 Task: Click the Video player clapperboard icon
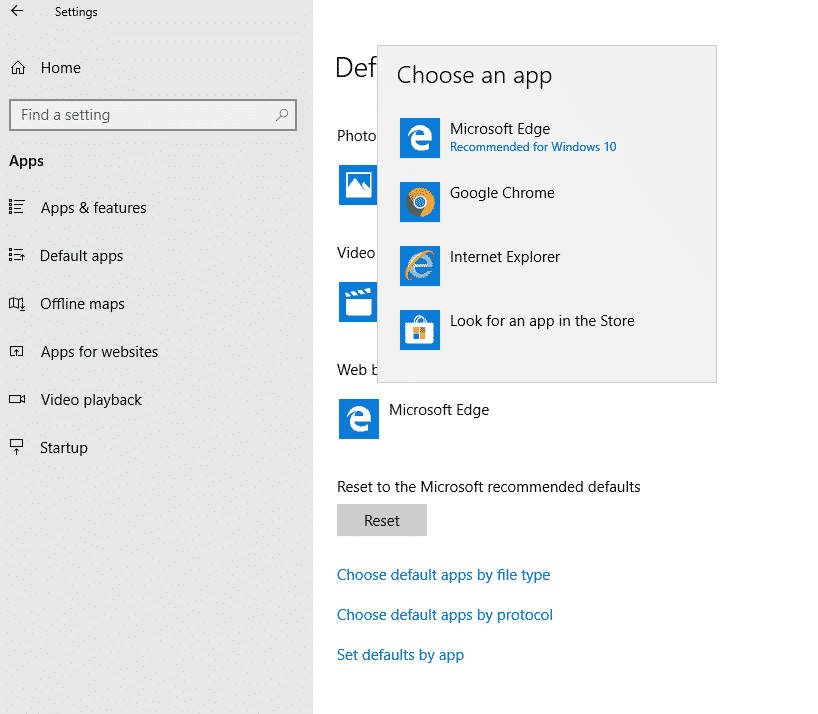(x=357, y=301)
